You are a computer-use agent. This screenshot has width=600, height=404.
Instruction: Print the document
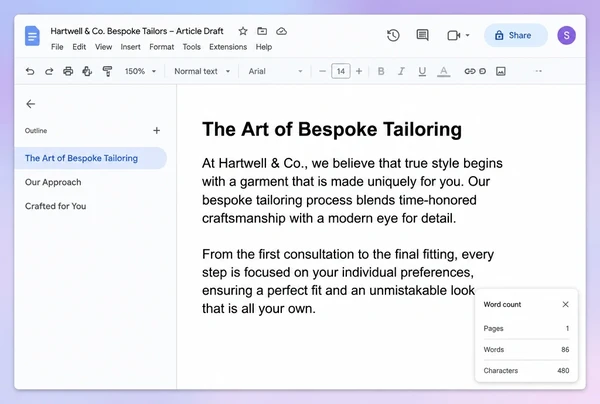click(68, 71)
